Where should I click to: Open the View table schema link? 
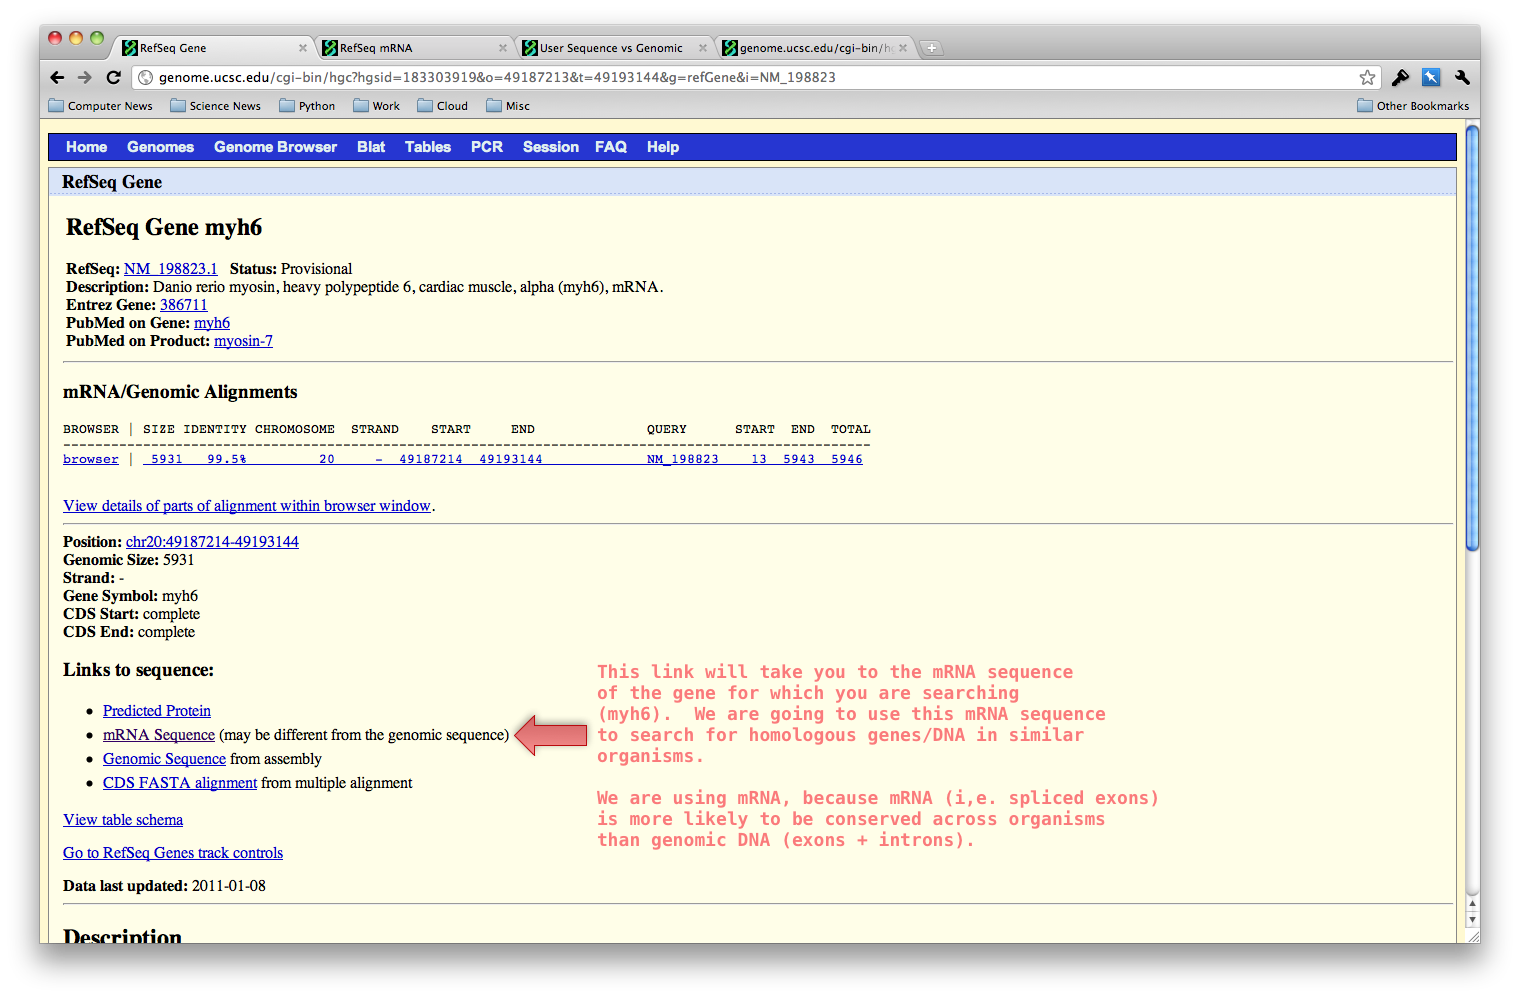123,820
